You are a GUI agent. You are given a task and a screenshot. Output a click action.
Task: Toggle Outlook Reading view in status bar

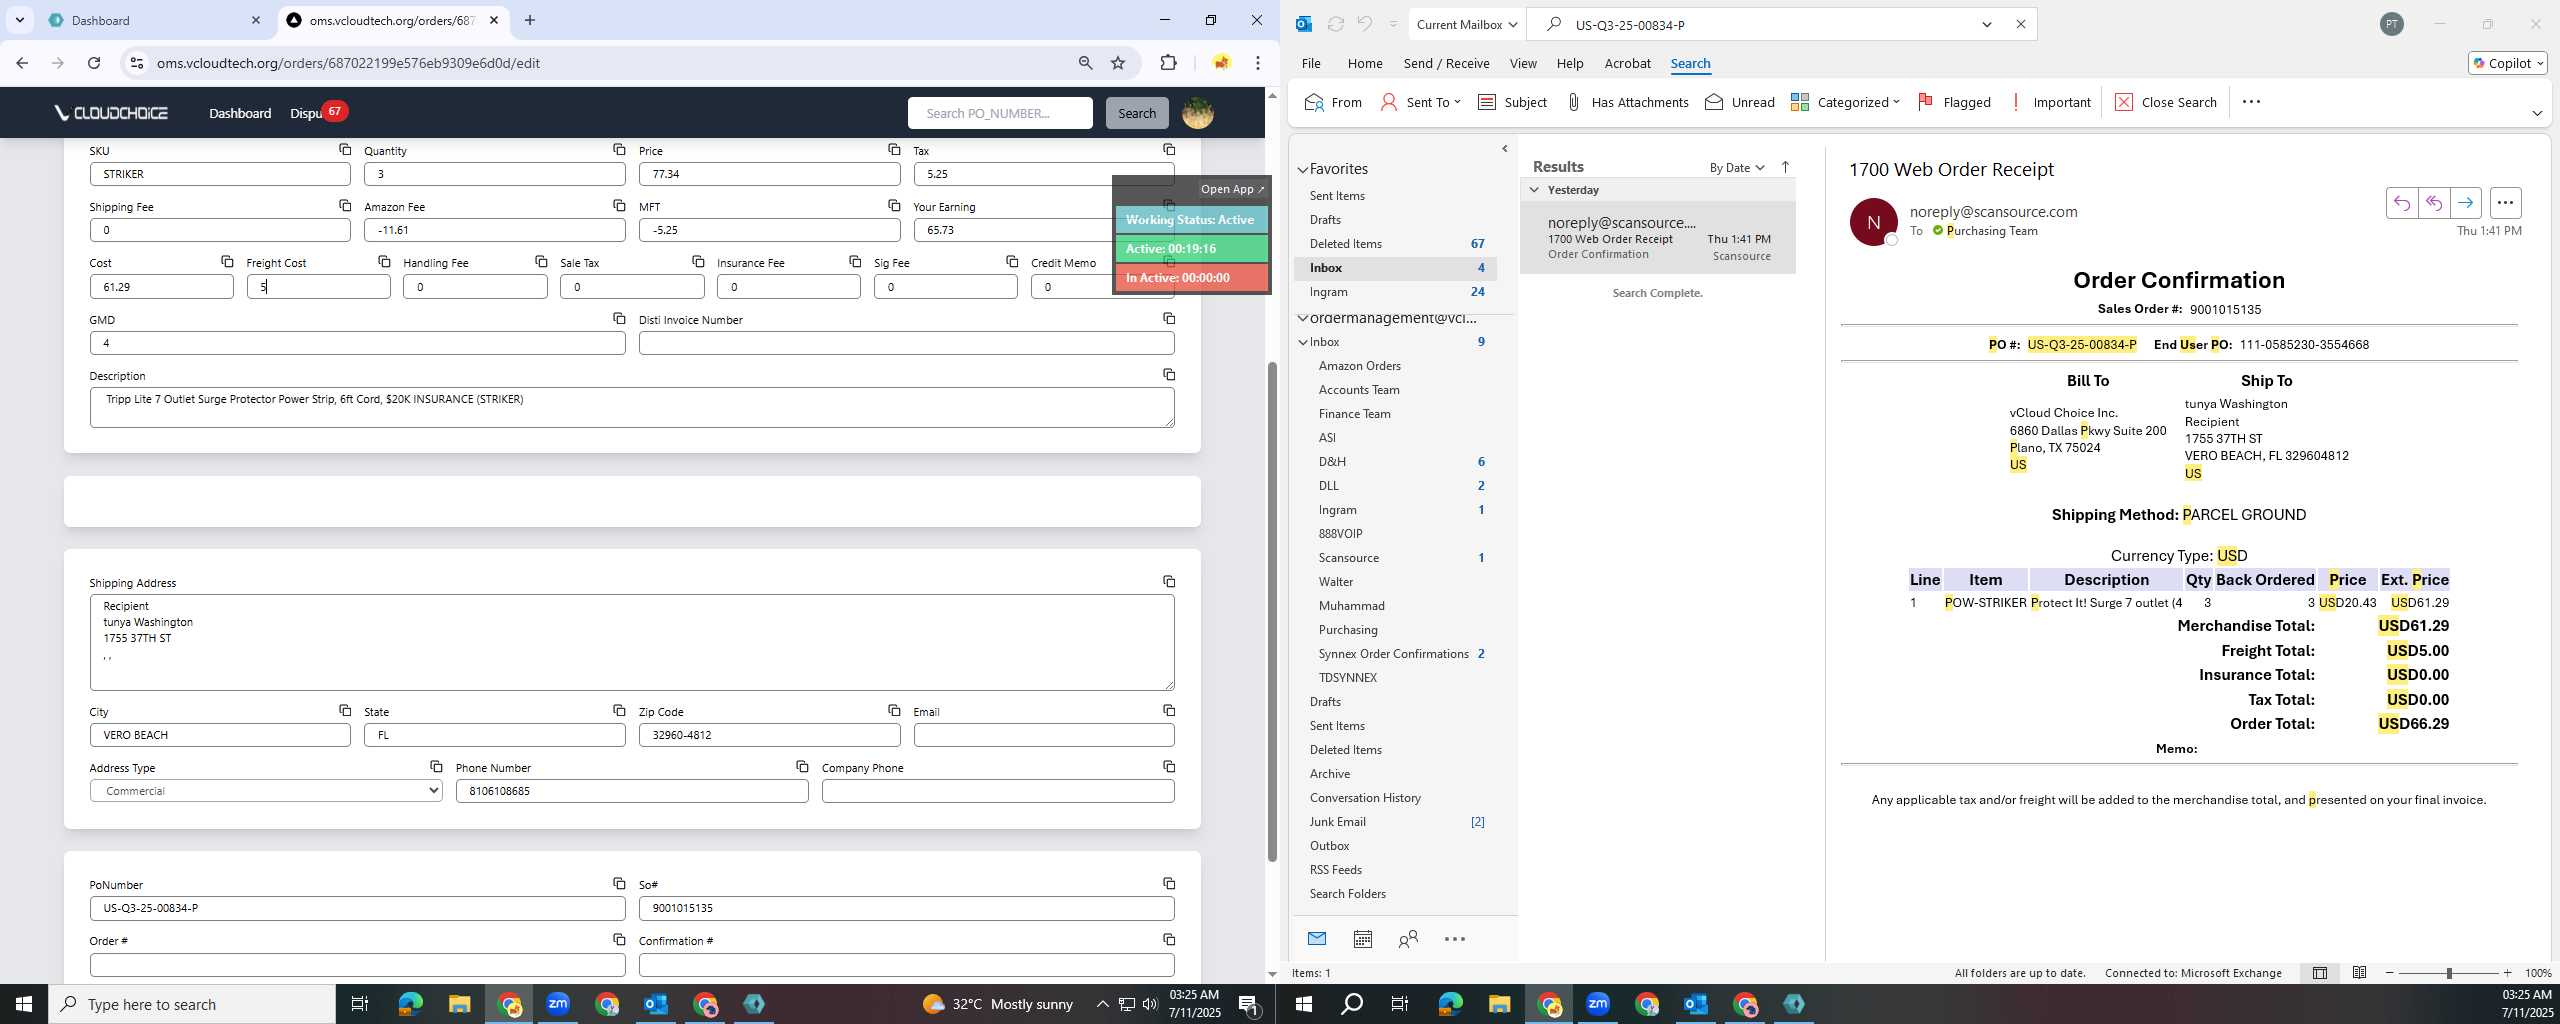point(2359,973)
